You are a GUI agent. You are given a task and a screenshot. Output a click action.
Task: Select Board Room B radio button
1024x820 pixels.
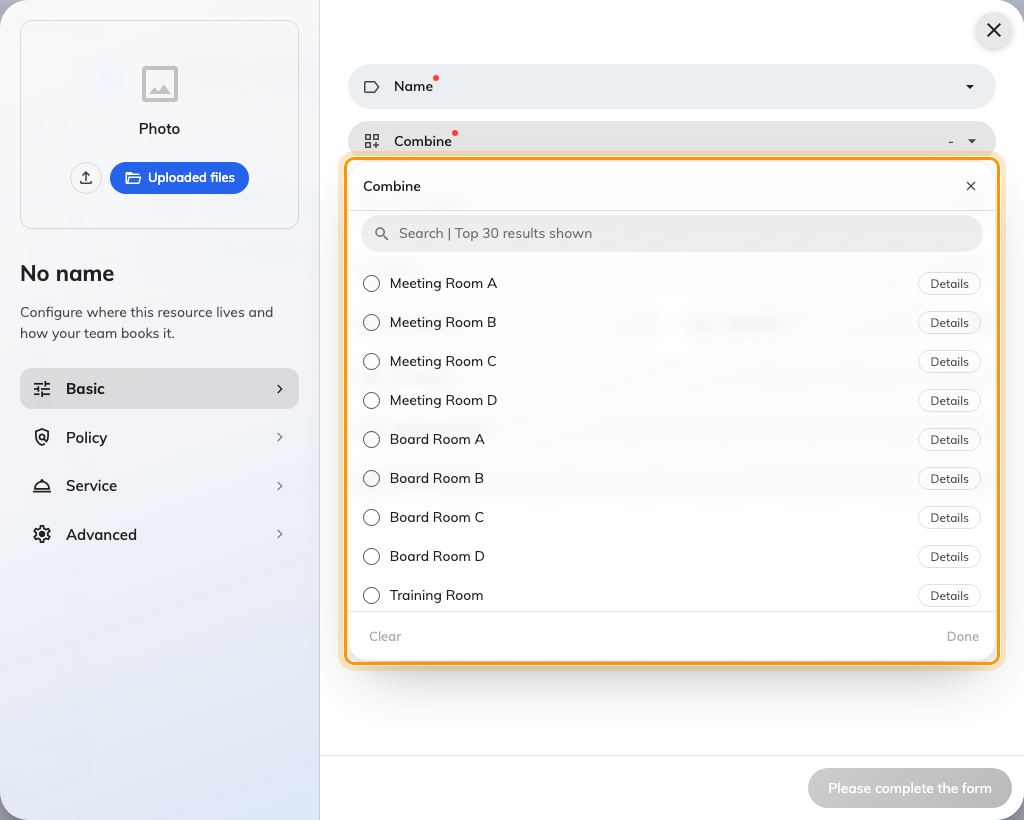372,479
